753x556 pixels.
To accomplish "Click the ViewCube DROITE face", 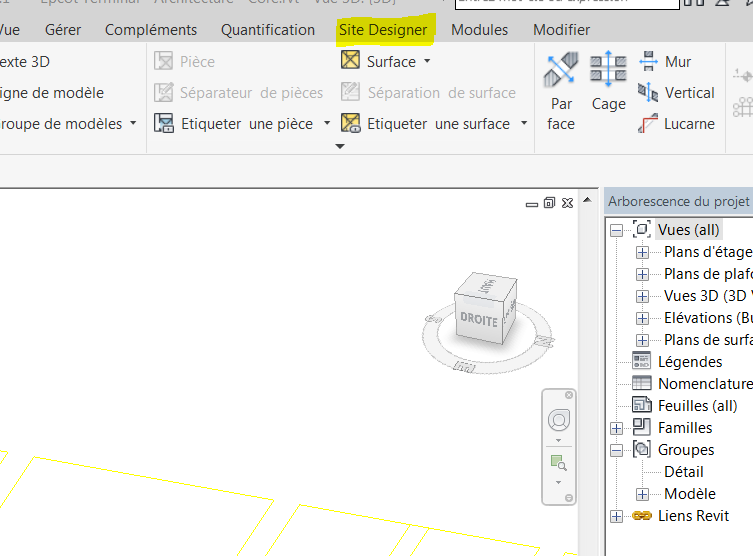I will 477,321.
